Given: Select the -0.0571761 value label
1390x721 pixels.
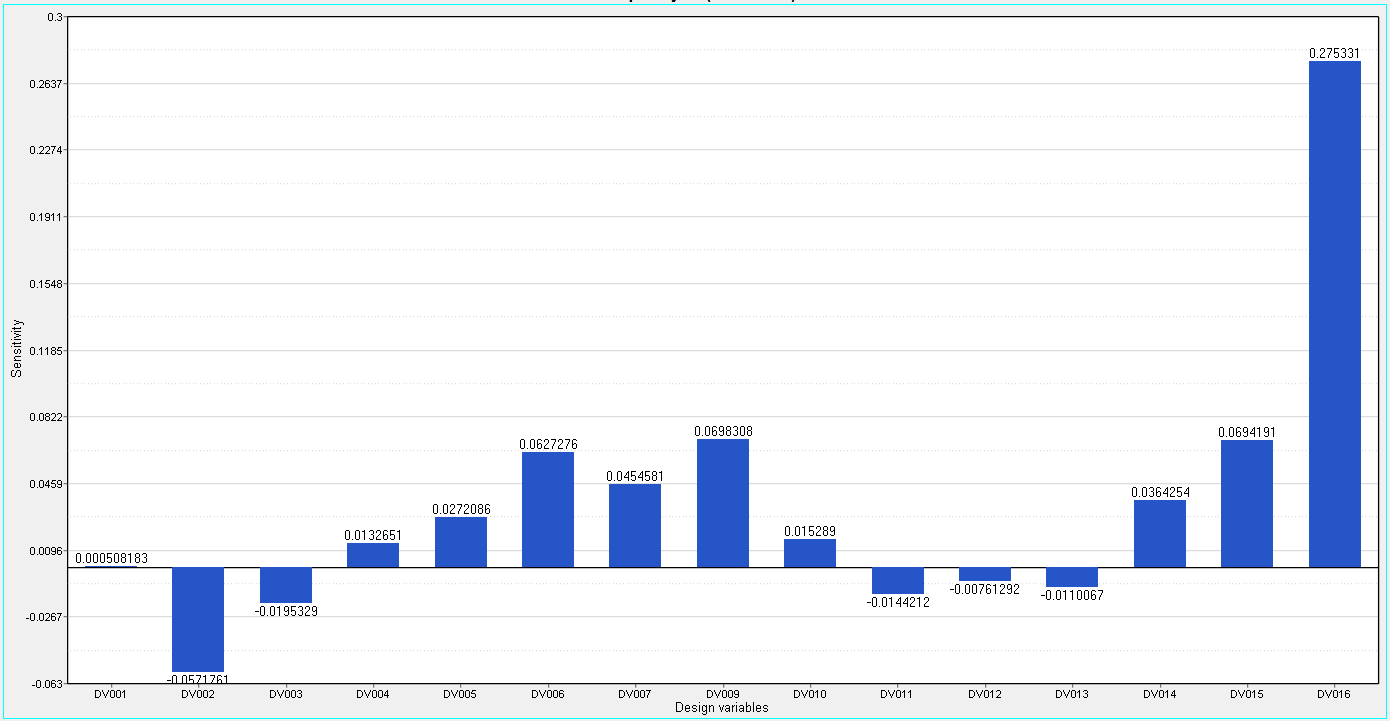Looking at the screenshot, I should pos(198,679).
